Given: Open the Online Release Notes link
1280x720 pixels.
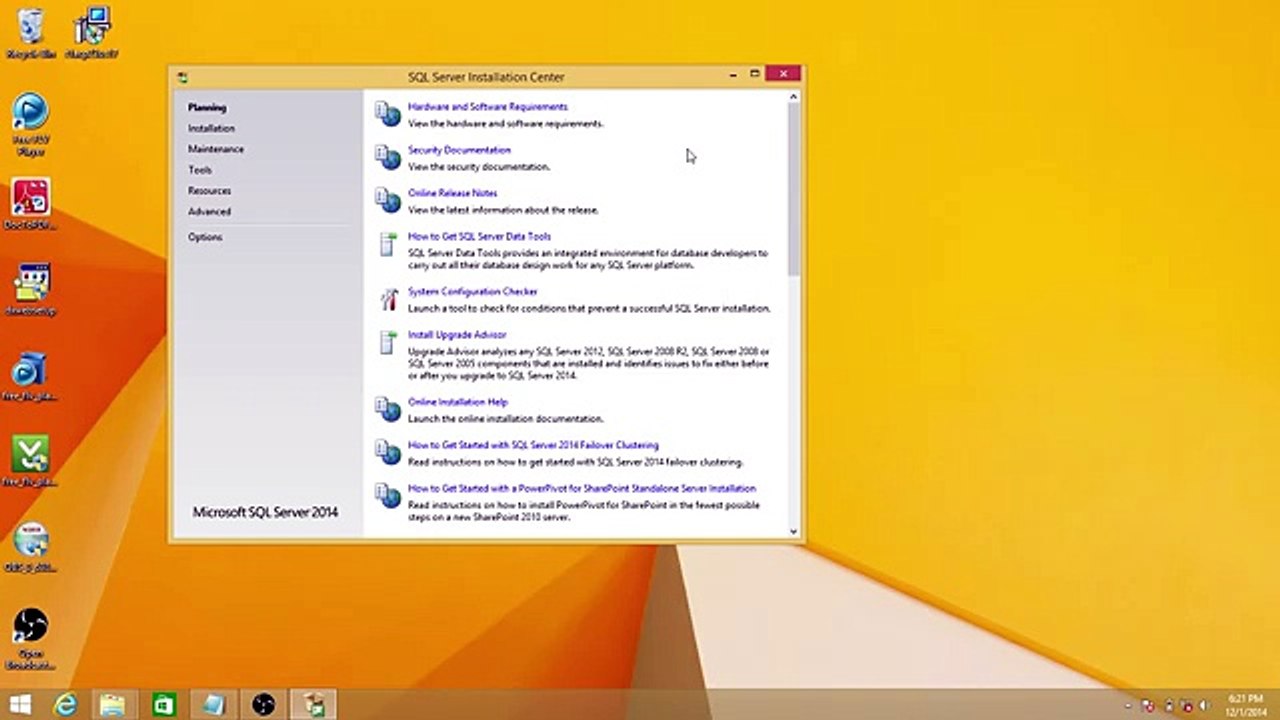Looking at the screenshot, I should point(452,193).
